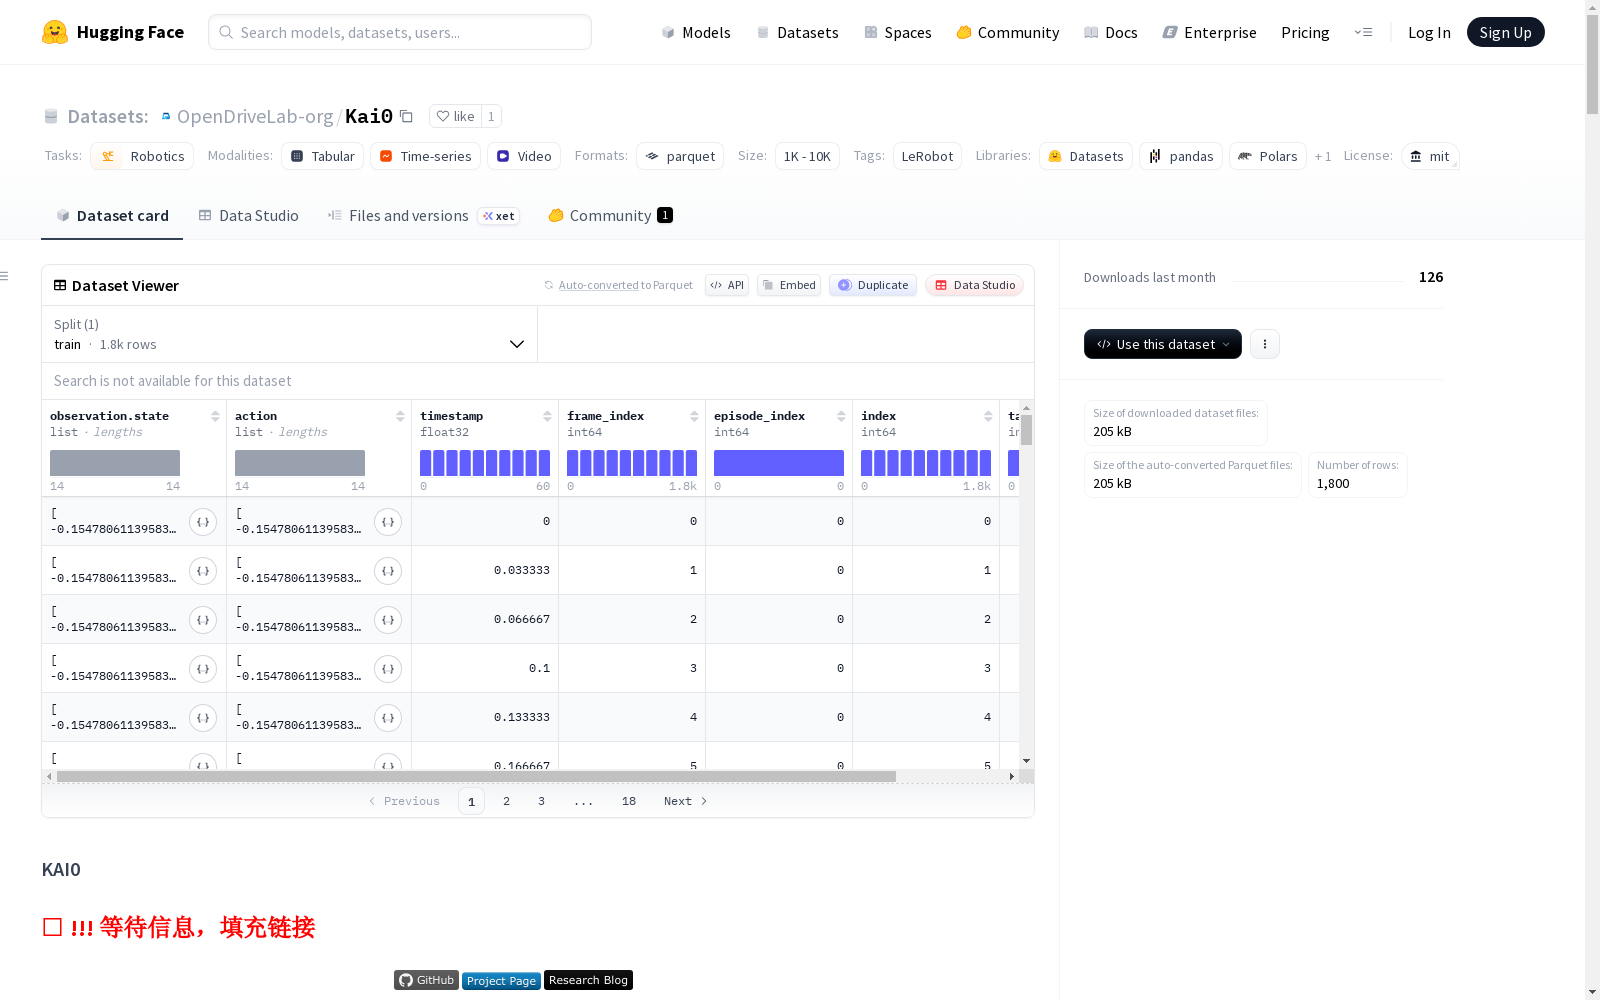Click the Hugging Face logo icon
The width and height of the screenshot is (1600, 1000).
click(55, 32)
